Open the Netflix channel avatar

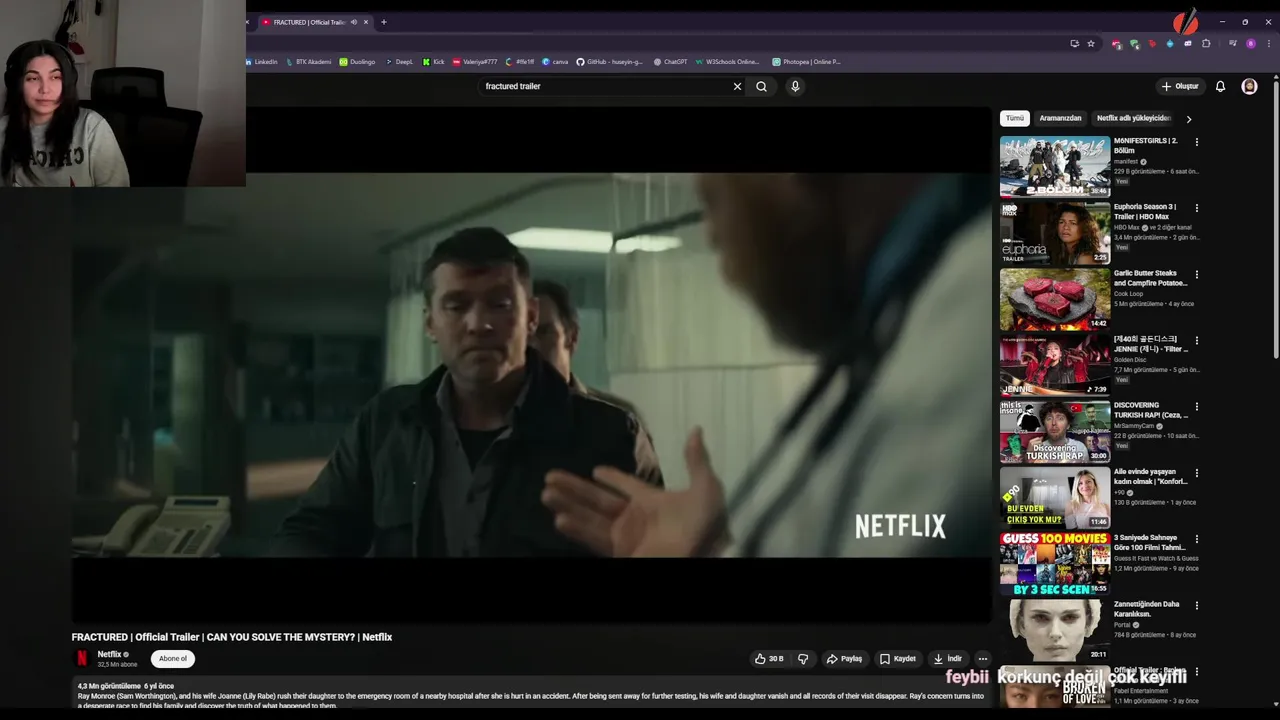click(x=82, y=658)
